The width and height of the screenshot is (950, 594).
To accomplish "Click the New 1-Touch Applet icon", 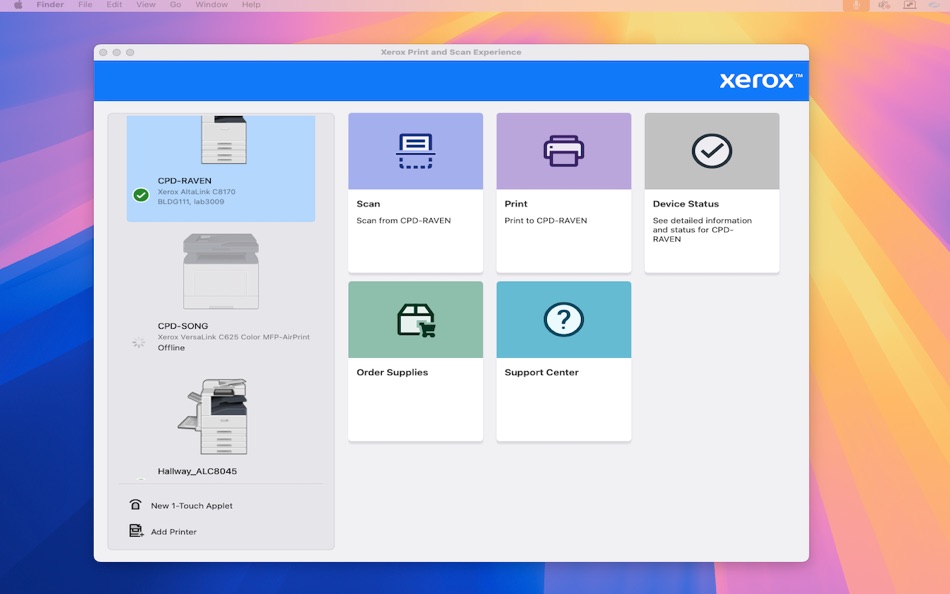I will pyautogui.click(x=135, y=505).
